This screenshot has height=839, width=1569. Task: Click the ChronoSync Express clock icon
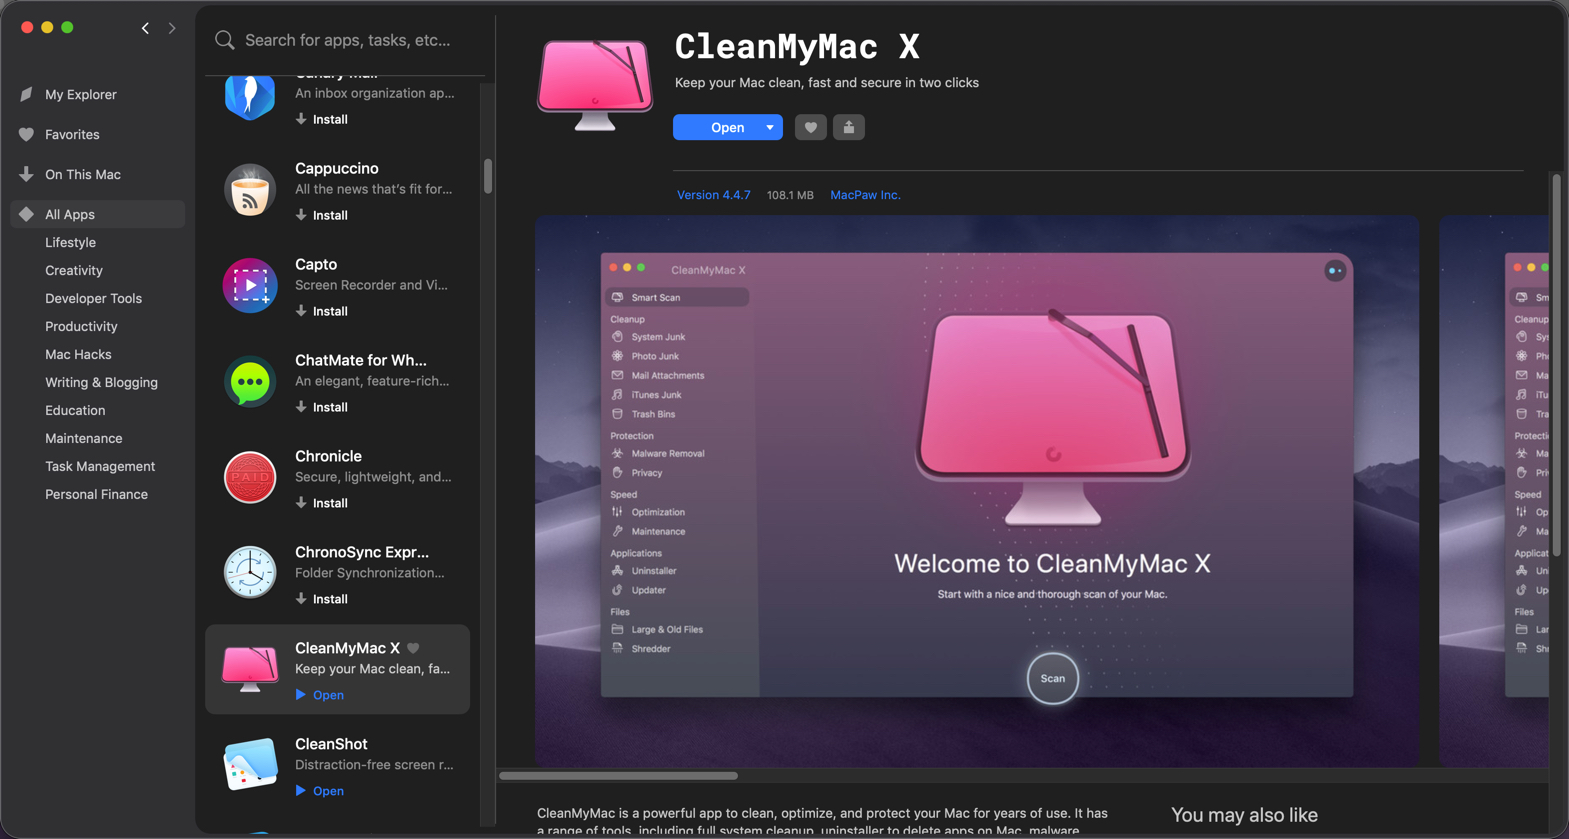click(x=250, y=574)
